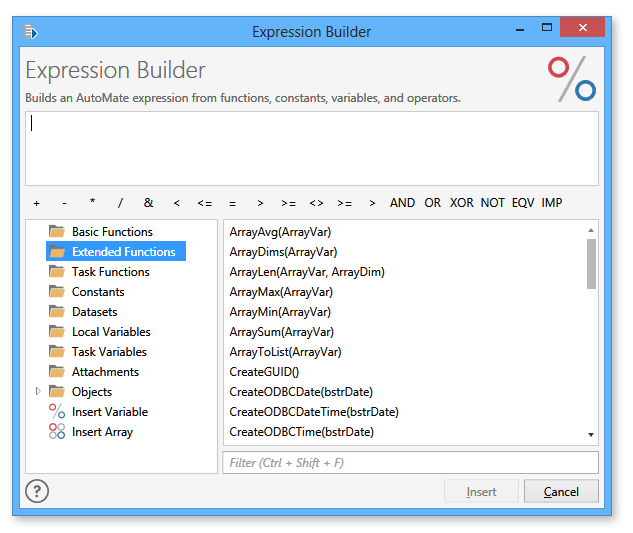The width and height of the screenshot is (633, 533).
Task: Expand the Objects tree node
Action: 38,392
